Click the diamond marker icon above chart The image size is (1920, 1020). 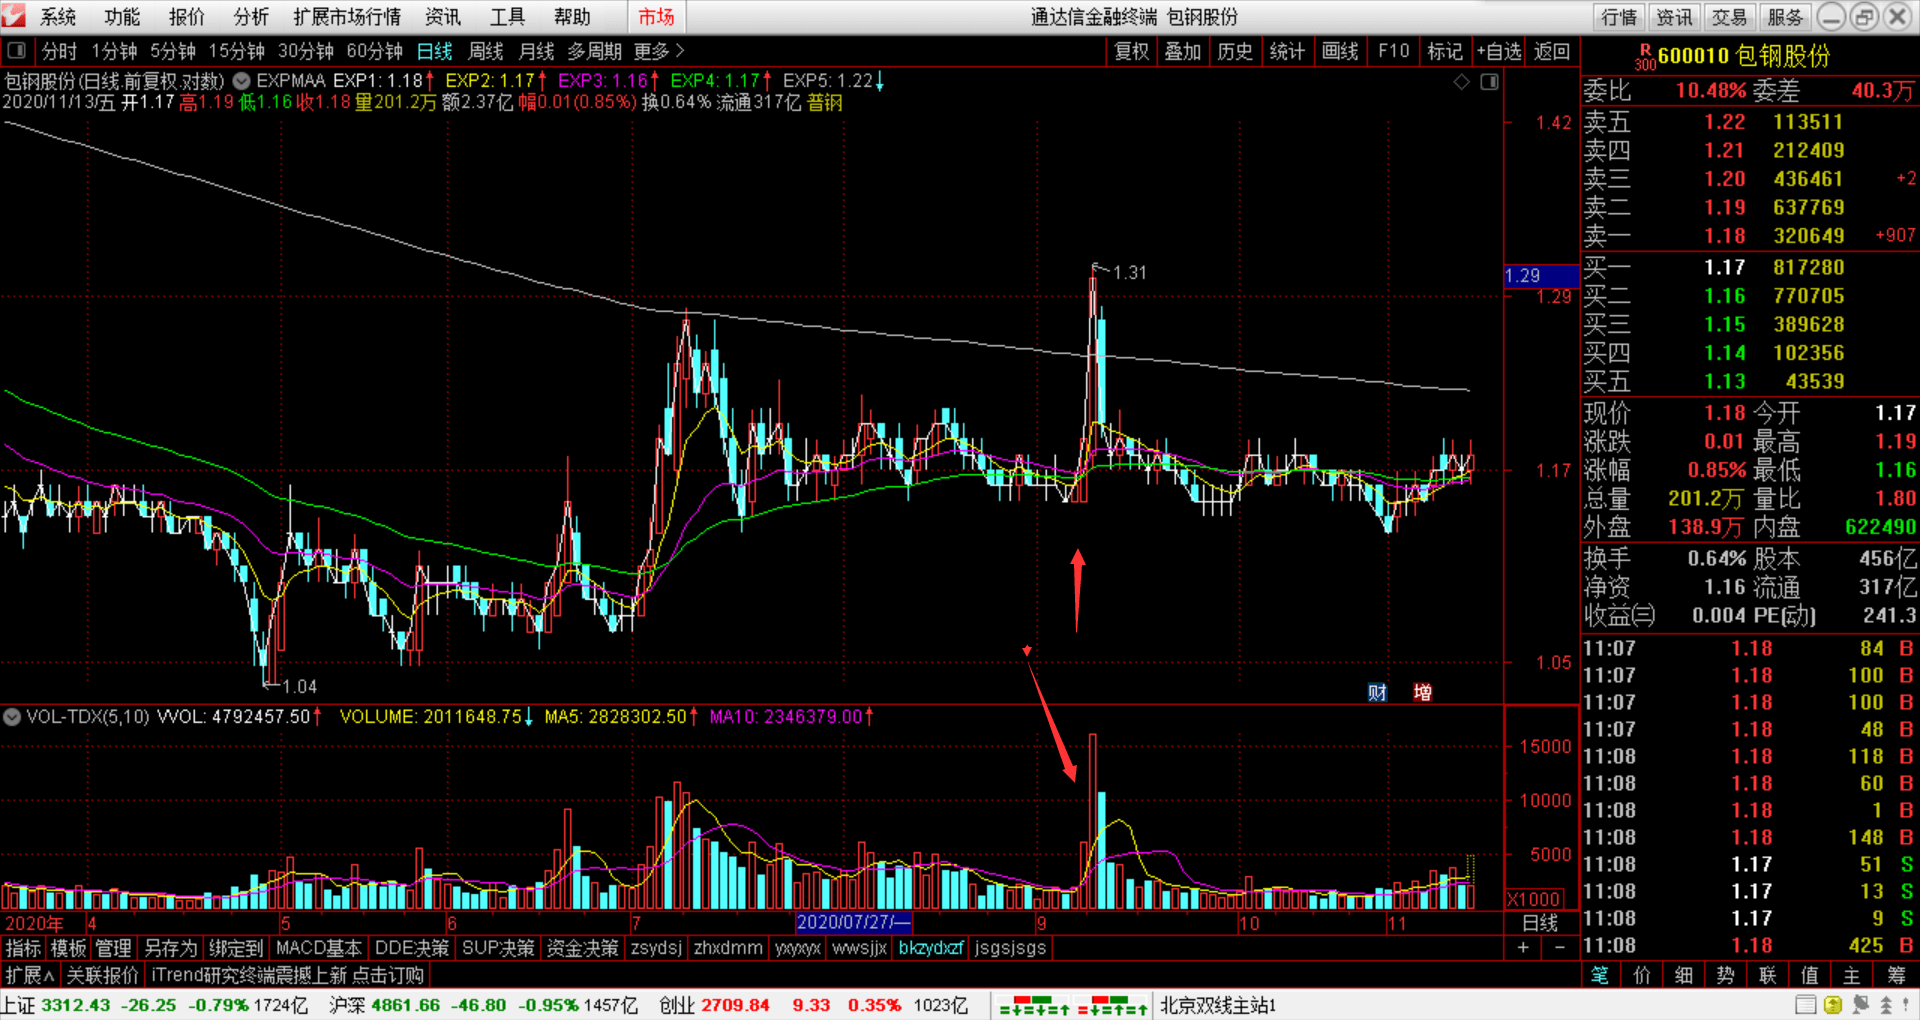1461,82
